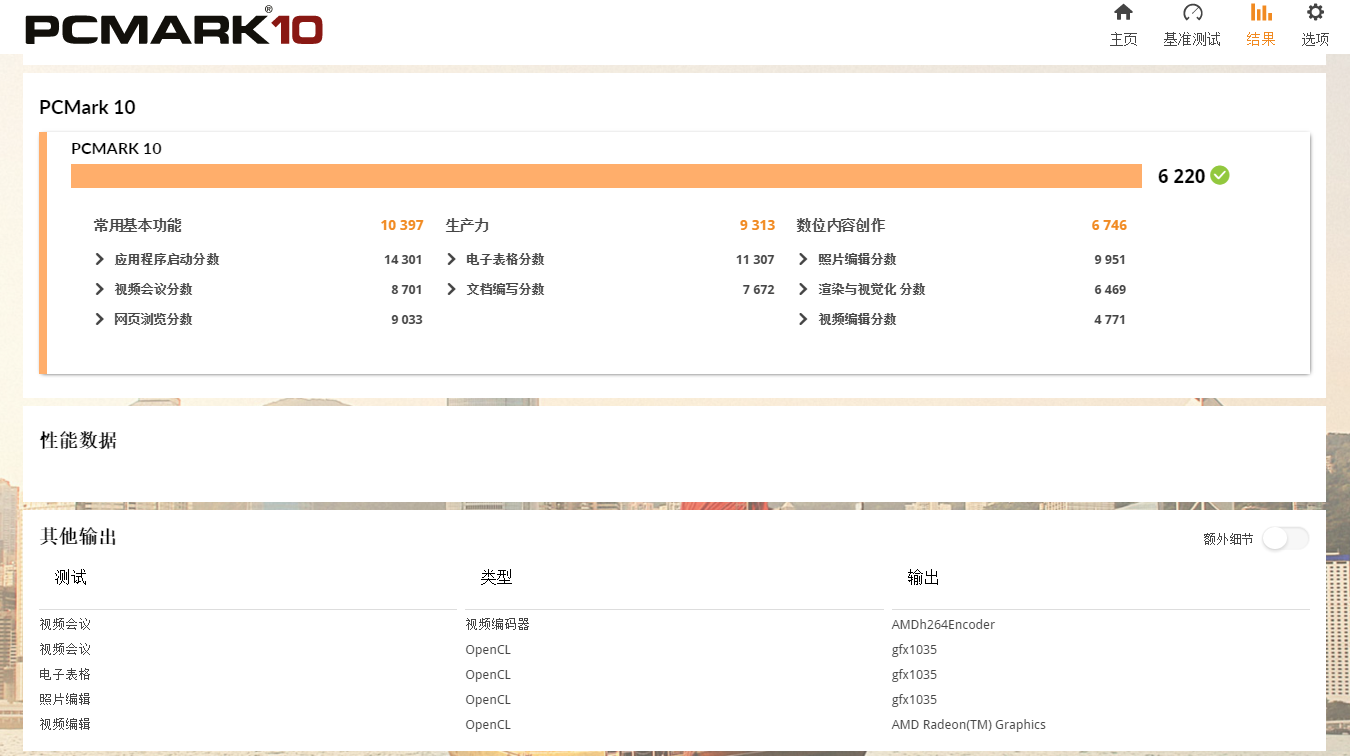The width and height of the screenshot is (1350, 756).
Task: Expand 应用程序启动分数 row
Action: tap(258, 259)
